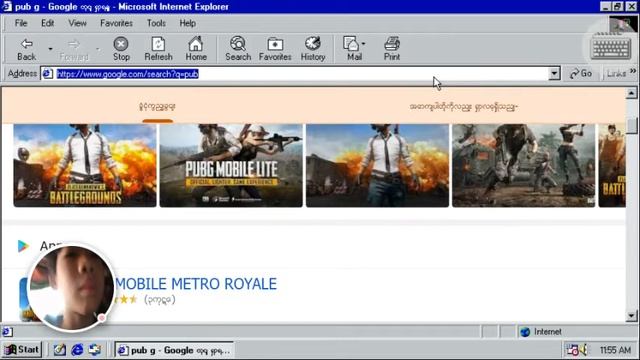Open the MOBILE METRO ROYALE app link
The image size is (640, 360).
point(196,284)
